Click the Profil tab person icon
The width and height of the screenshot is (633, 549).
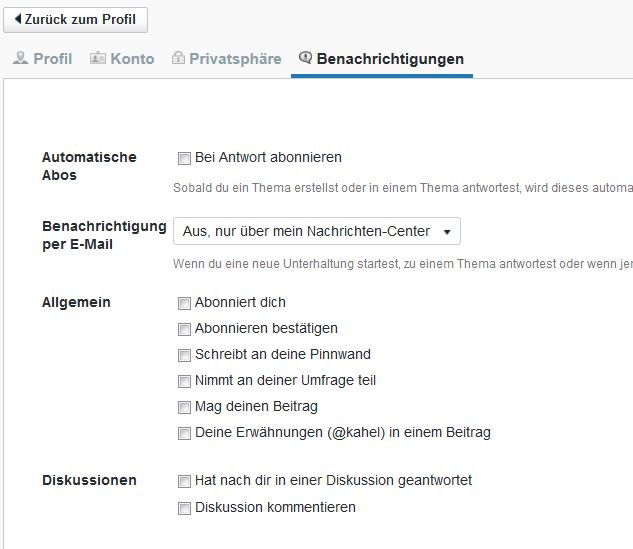tap(20, 59)
